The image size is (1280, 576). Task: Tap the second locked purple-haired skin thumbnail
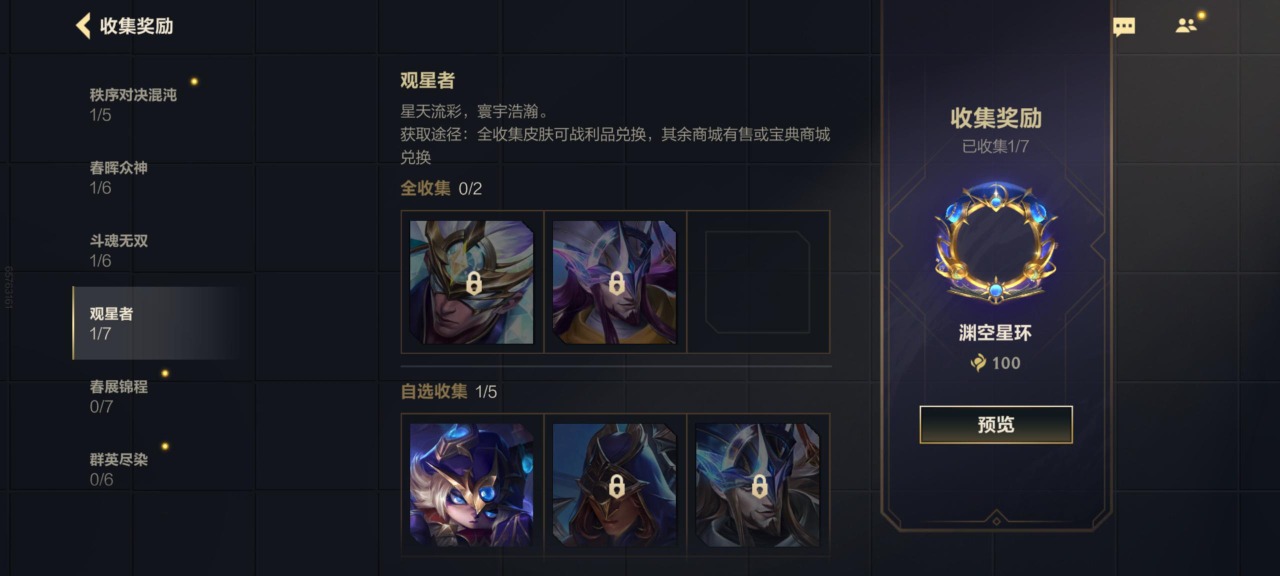[x=615, y=282]
